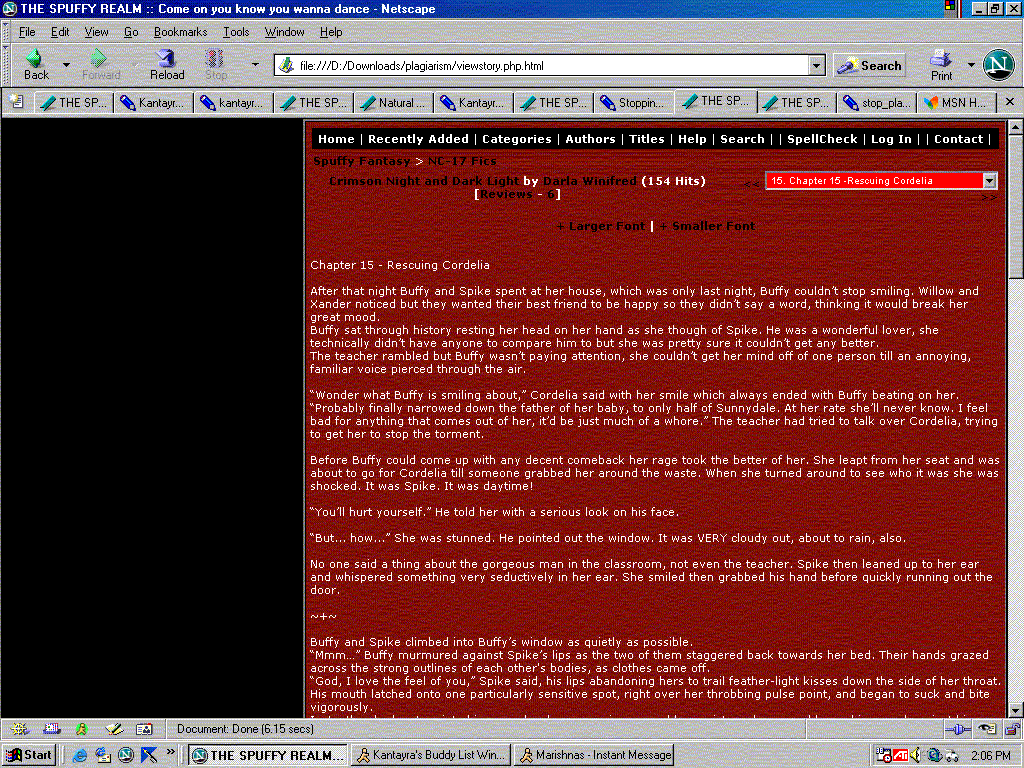Print the page with the Print icon
Screen dimensions: 1024x768
(x=941, y=65)
